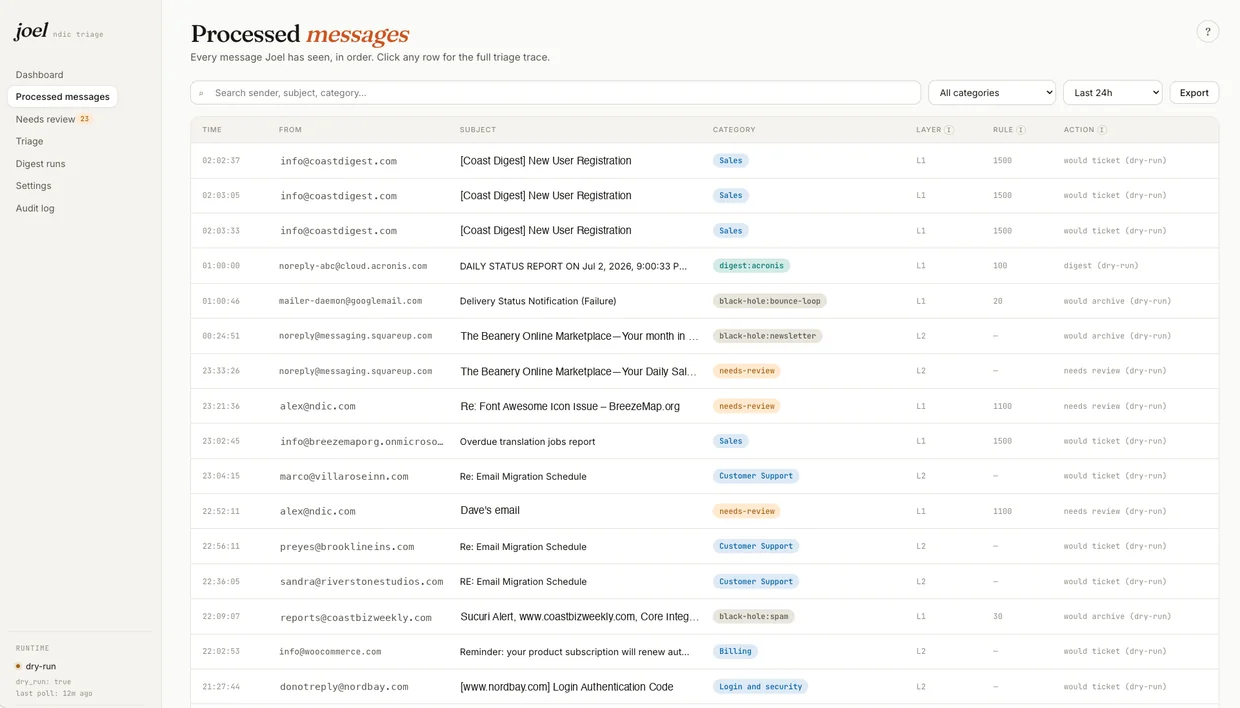Screen dimensions: 1240x708
Task: Click sandra@riverstonestudios.com sender
Action: (361, 582)
